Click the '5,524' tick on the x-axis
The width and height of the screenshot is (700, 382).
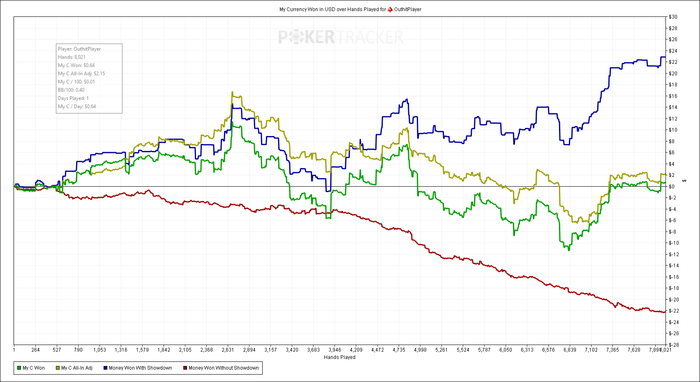click(x=463, y=351)
